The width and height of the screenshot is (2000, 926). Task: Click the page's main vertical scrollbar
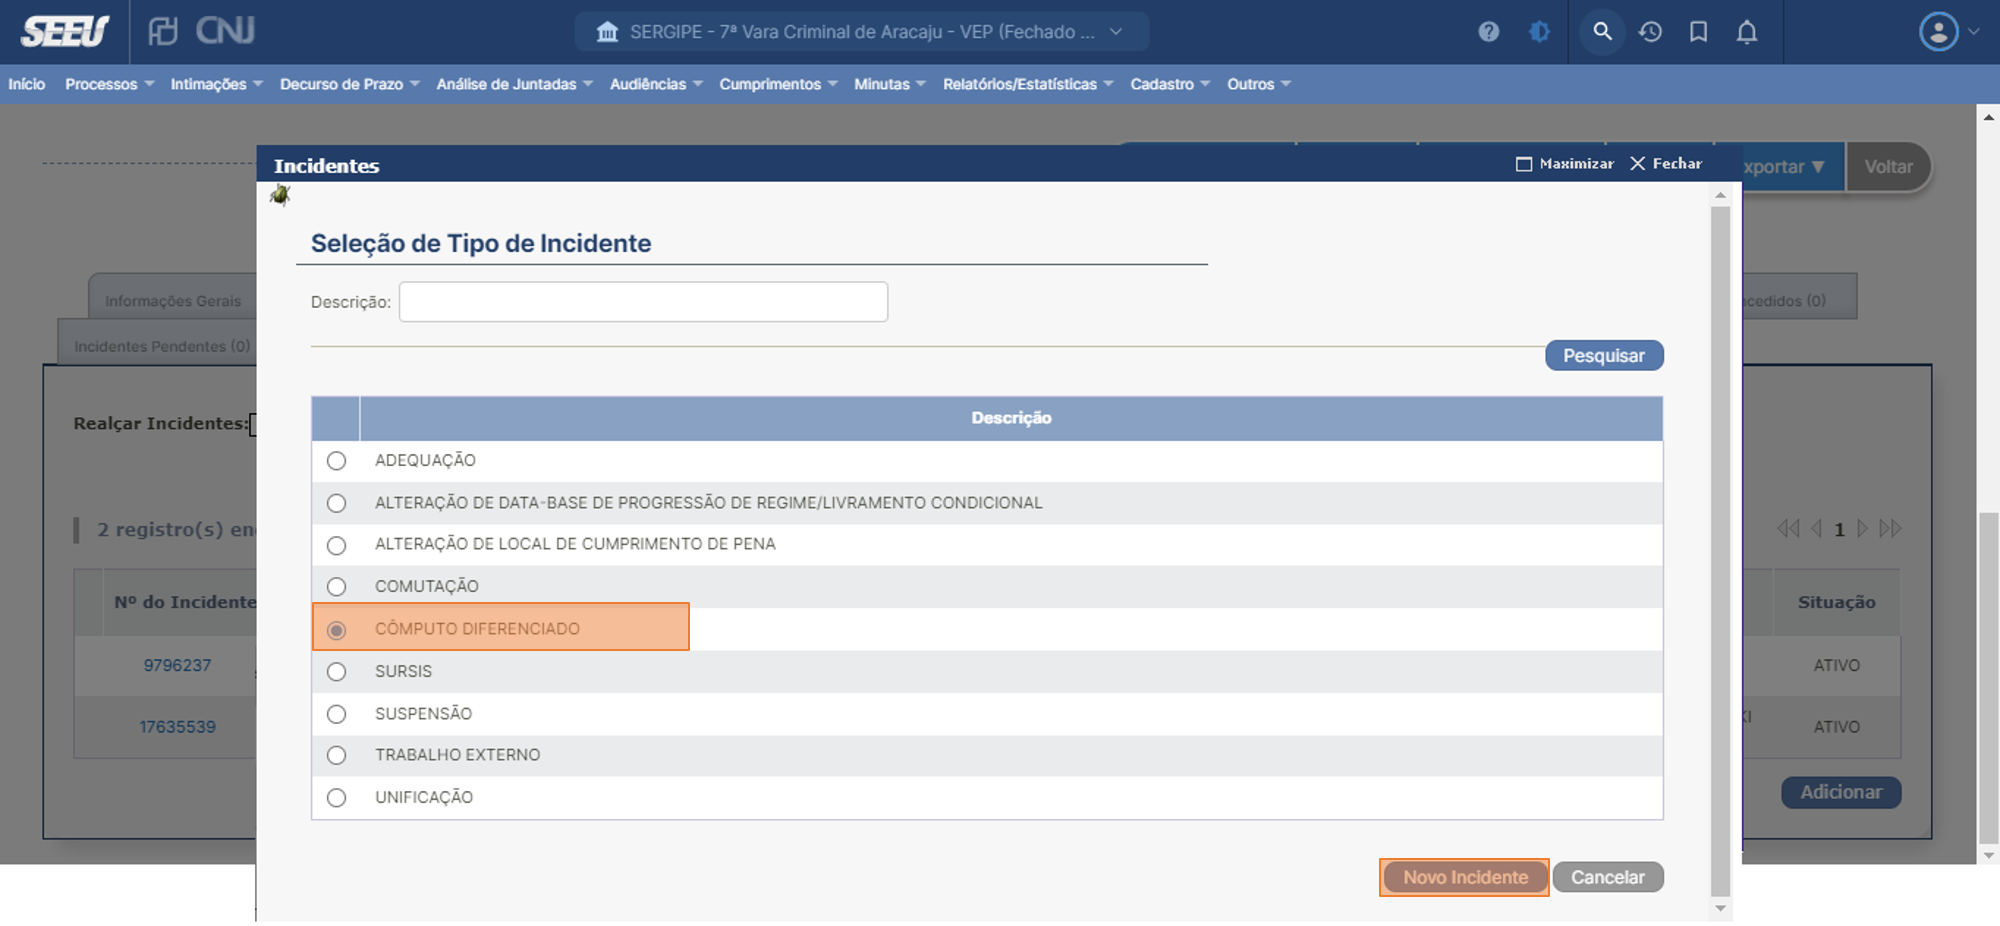tap(1988, 680)
